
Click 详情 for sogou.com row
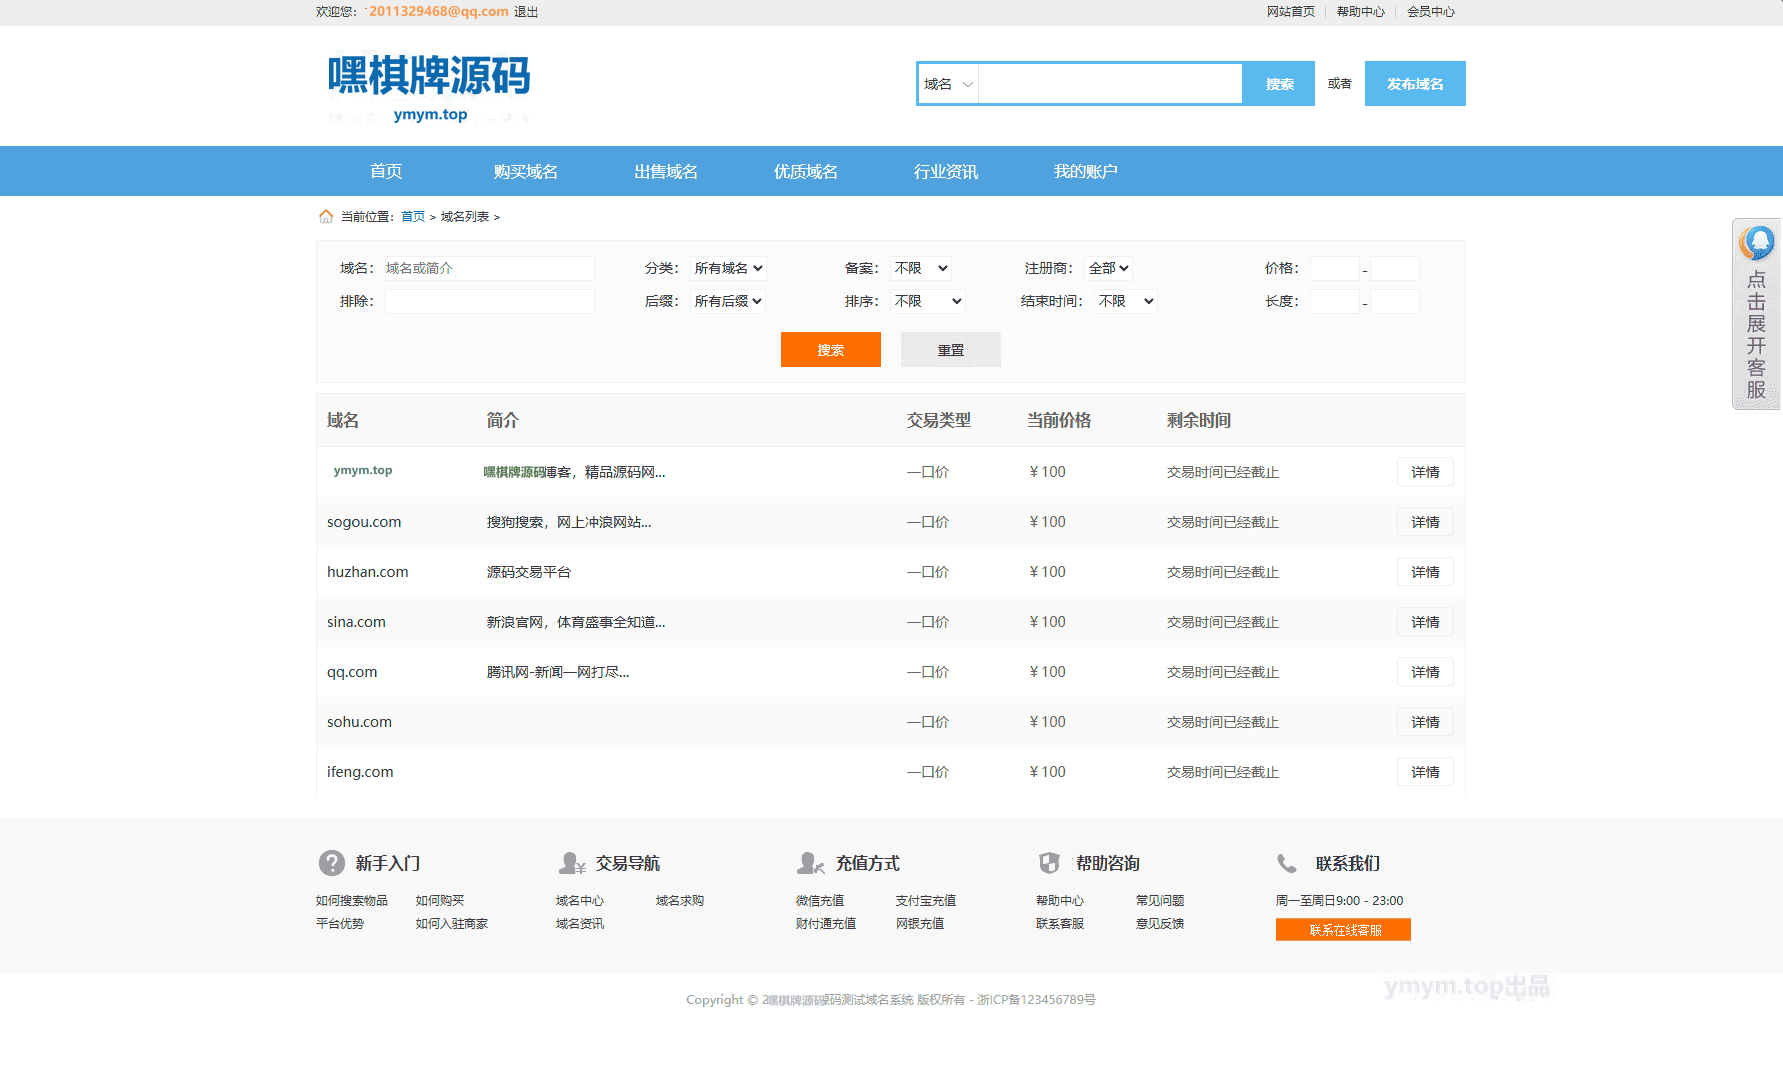(x=1425, y=522)
